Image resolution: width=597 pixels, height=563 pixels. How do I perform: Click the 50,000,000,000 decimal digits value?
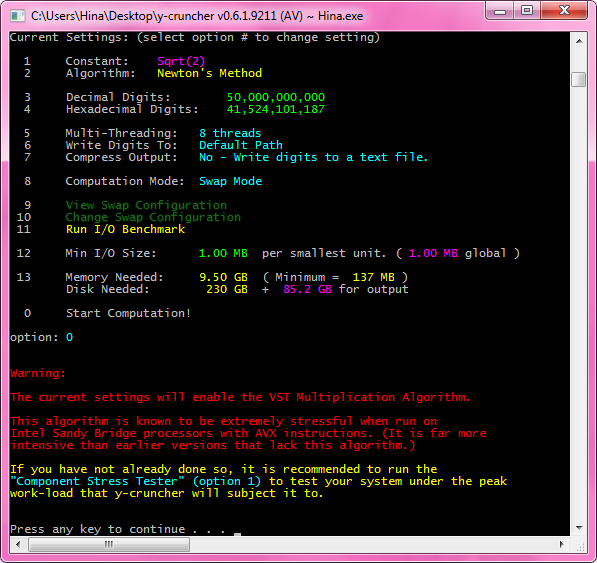(276, 97)
